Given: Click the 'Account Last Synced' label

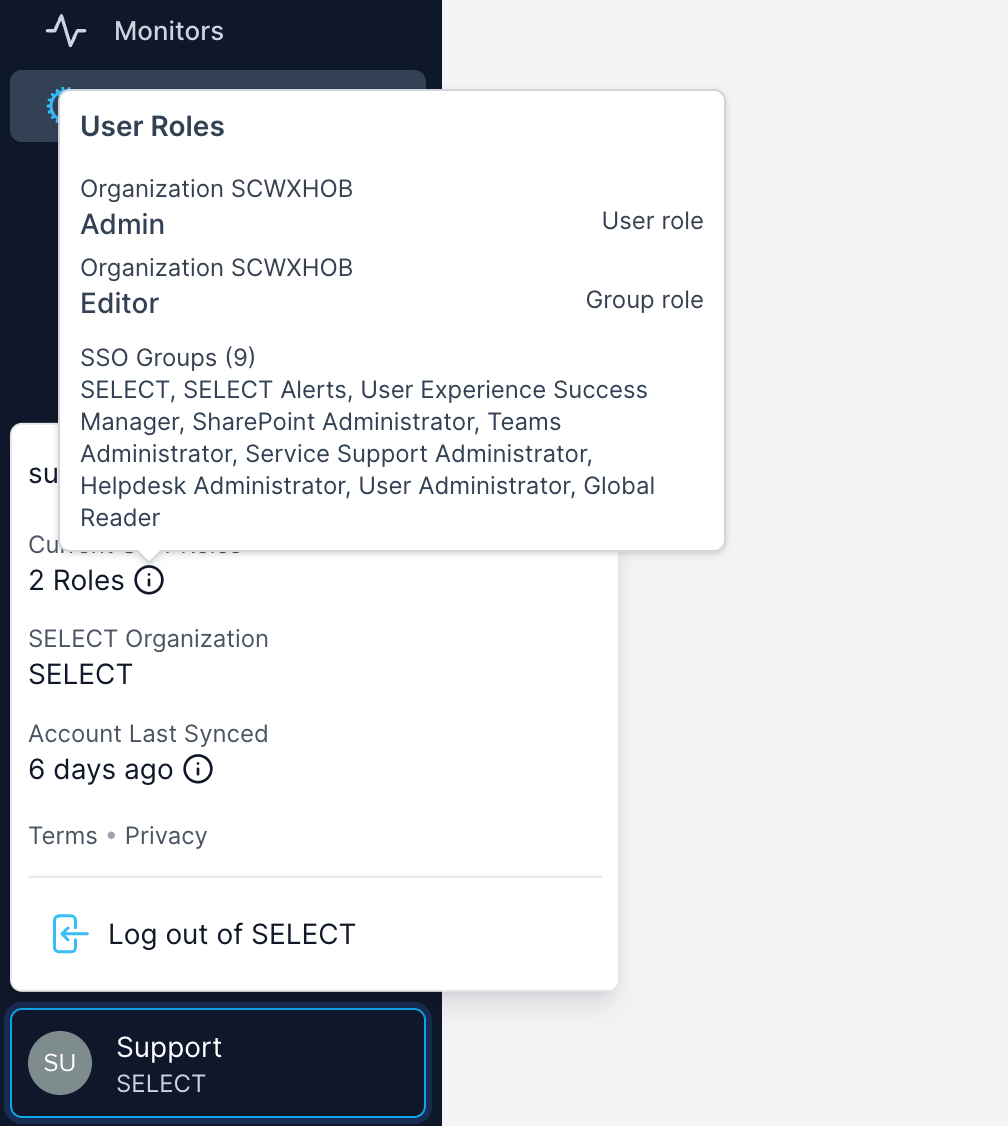Looking at the screenshot, I should (x=149, y=733).
